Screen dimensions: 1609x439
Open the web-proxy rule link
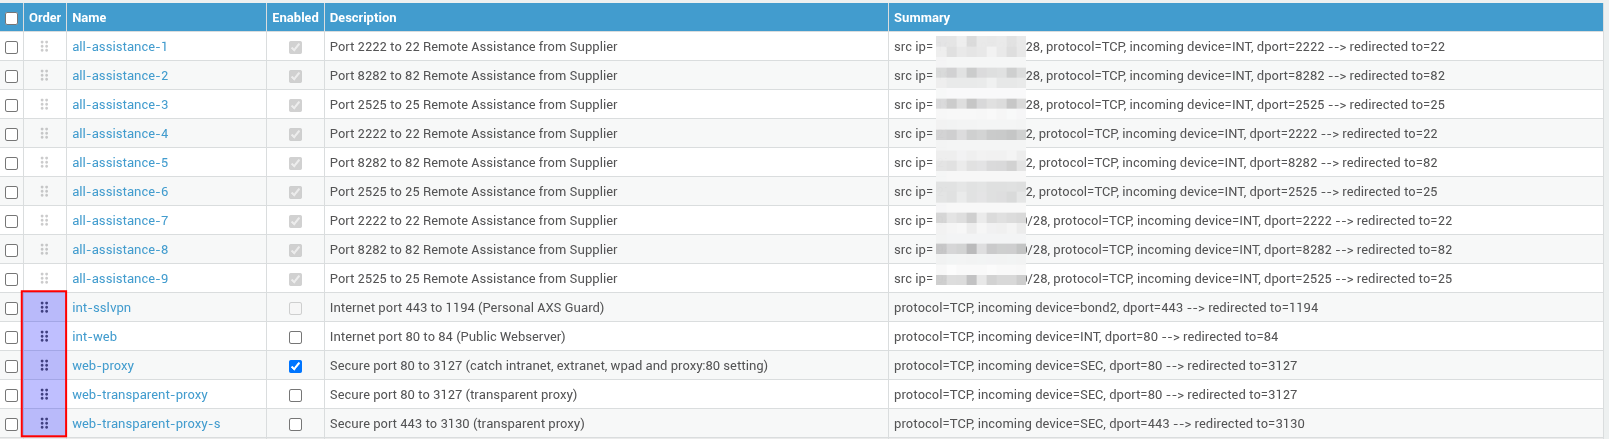tap(103, 366)
